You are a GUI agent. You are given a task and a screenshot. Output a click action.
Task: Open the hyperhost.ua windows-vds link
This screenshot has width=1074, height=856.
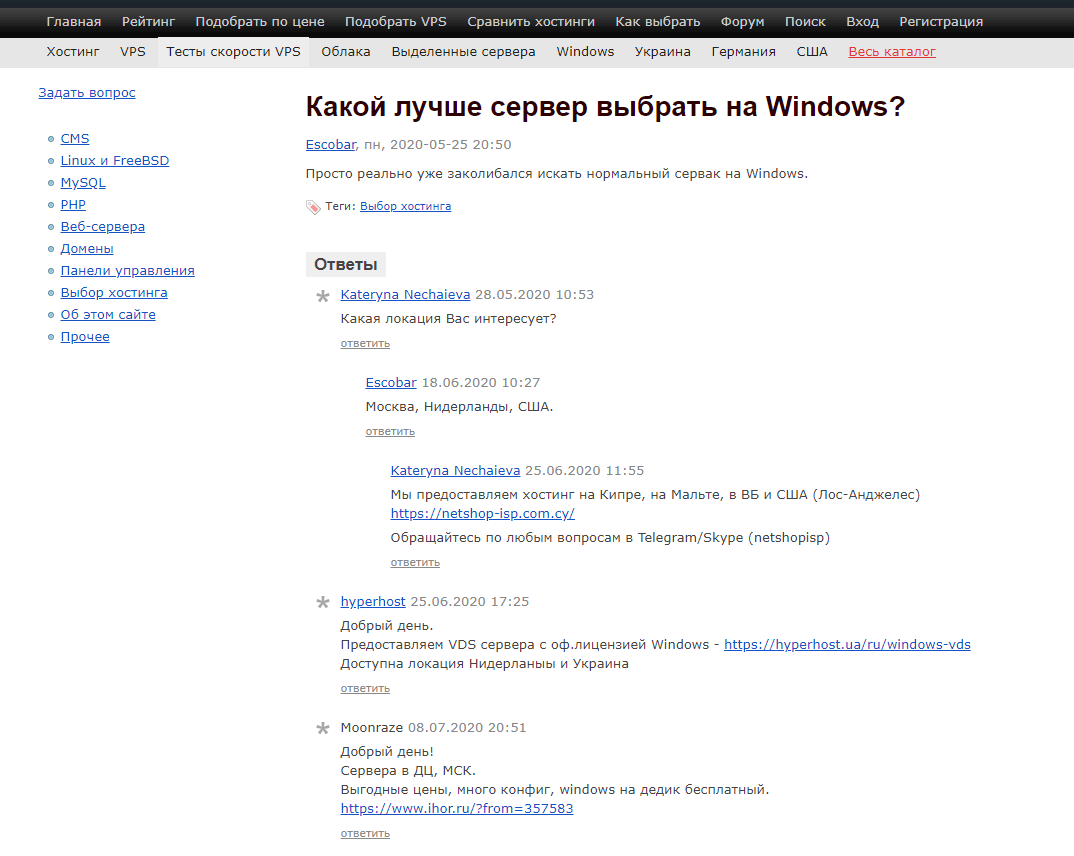pos(847,645)
